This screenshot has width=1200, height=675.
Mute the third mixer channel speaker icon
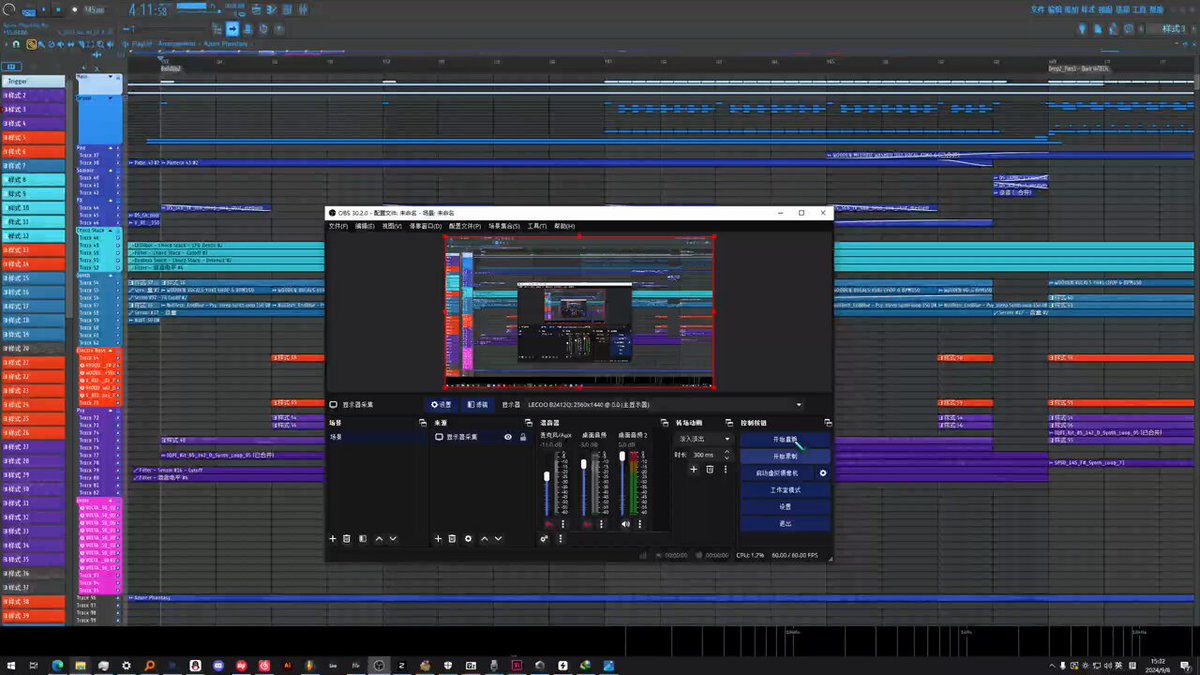626,524
